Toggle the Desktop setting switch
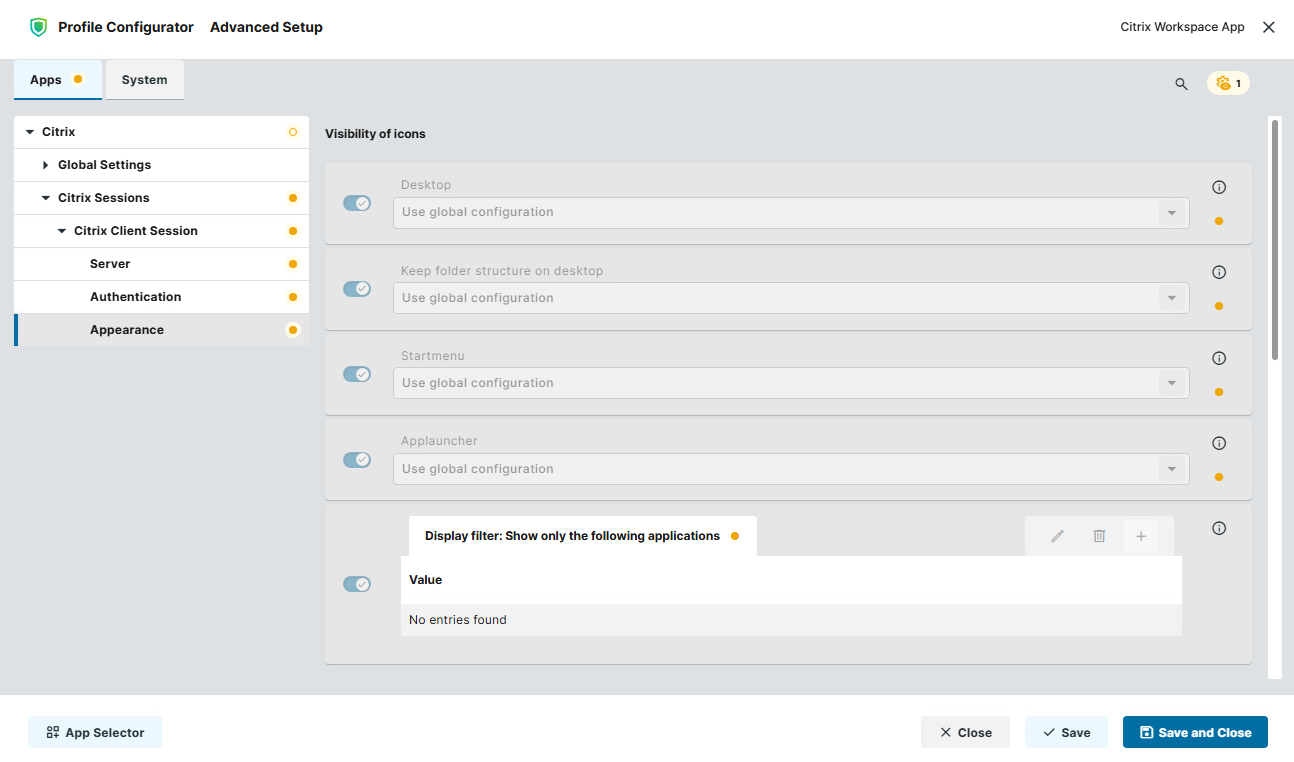 pos(357,203)
